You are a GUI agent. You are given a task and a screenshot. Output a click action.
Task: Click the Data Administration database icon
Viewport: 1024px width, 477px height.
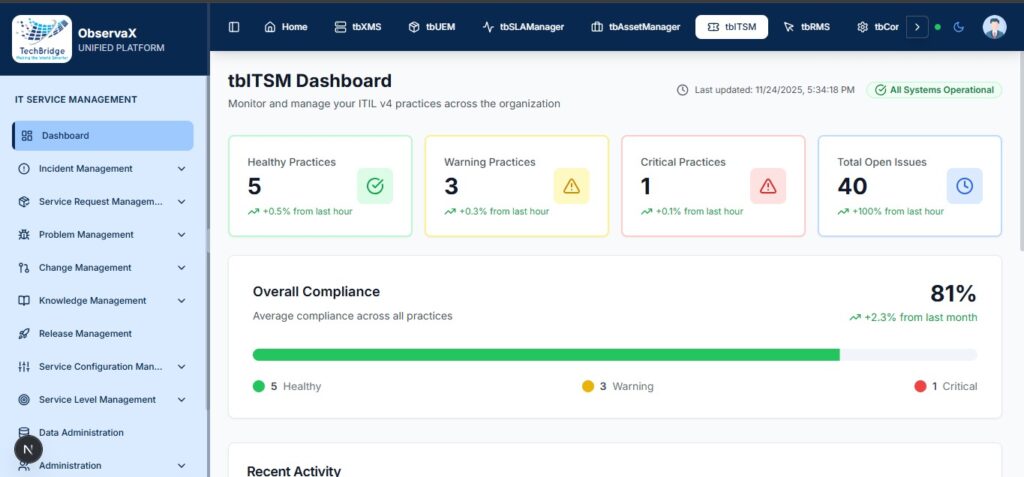(x=24, y=433)
